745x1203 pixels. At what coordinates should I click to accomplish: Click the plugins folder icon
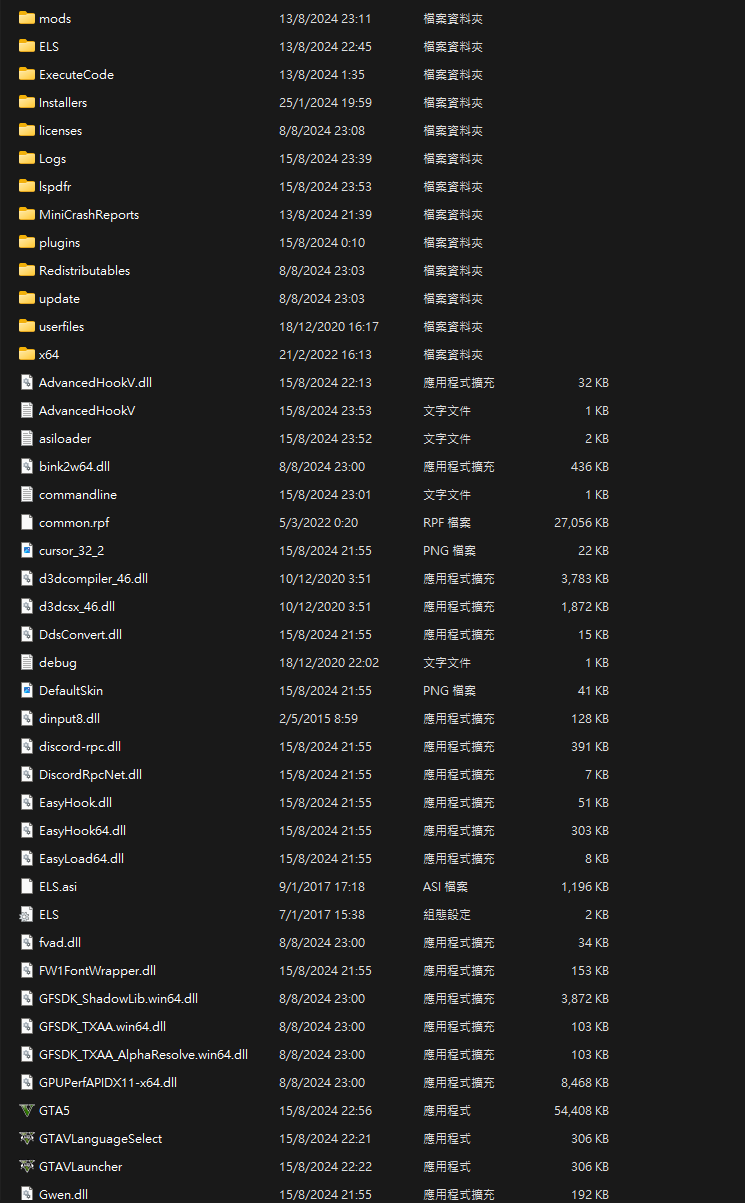pos(27,242)
